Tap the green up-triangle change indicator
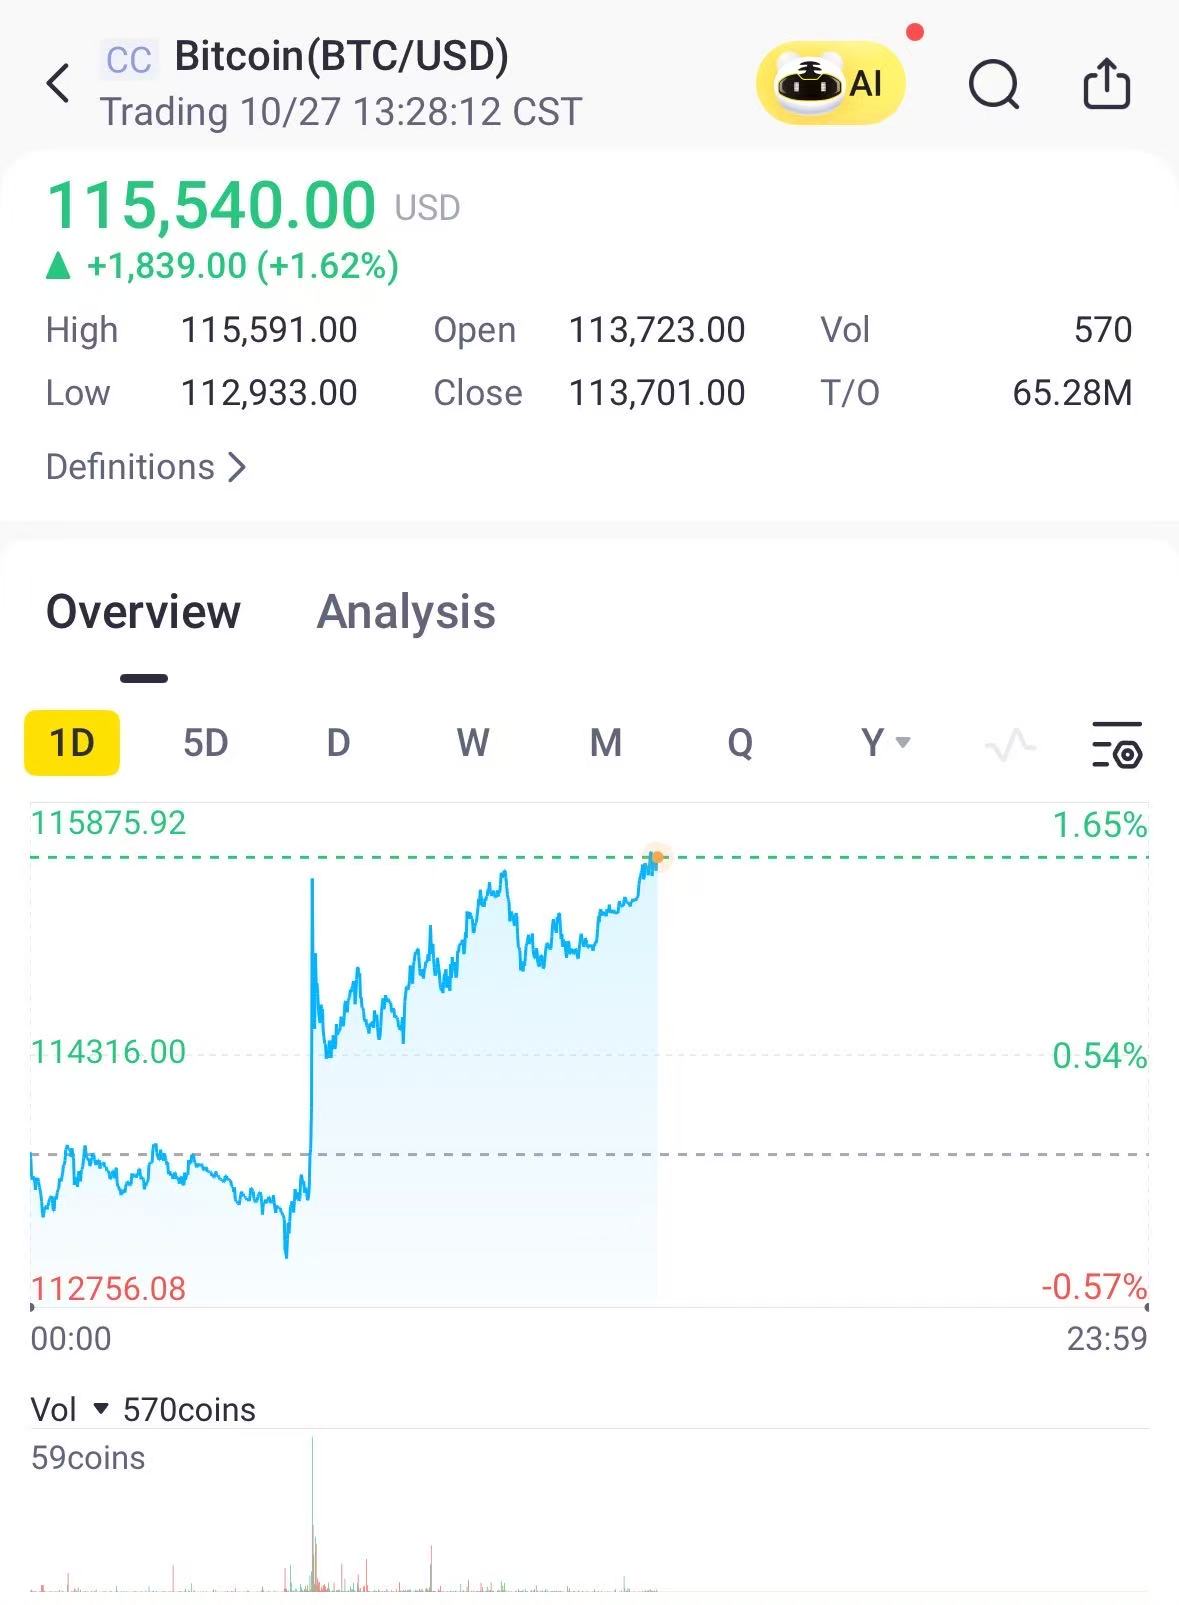The height and width of the screenshot is (1605, 1179). point(59,266)
